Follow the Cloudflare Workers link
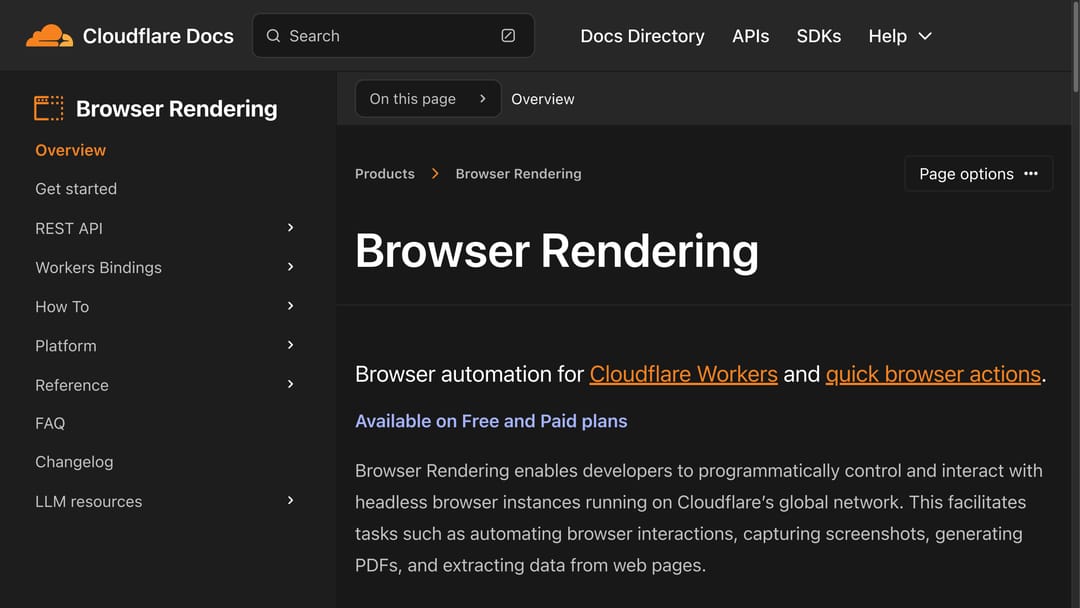This screenshot has width=1080, height=608. (683, 374)
